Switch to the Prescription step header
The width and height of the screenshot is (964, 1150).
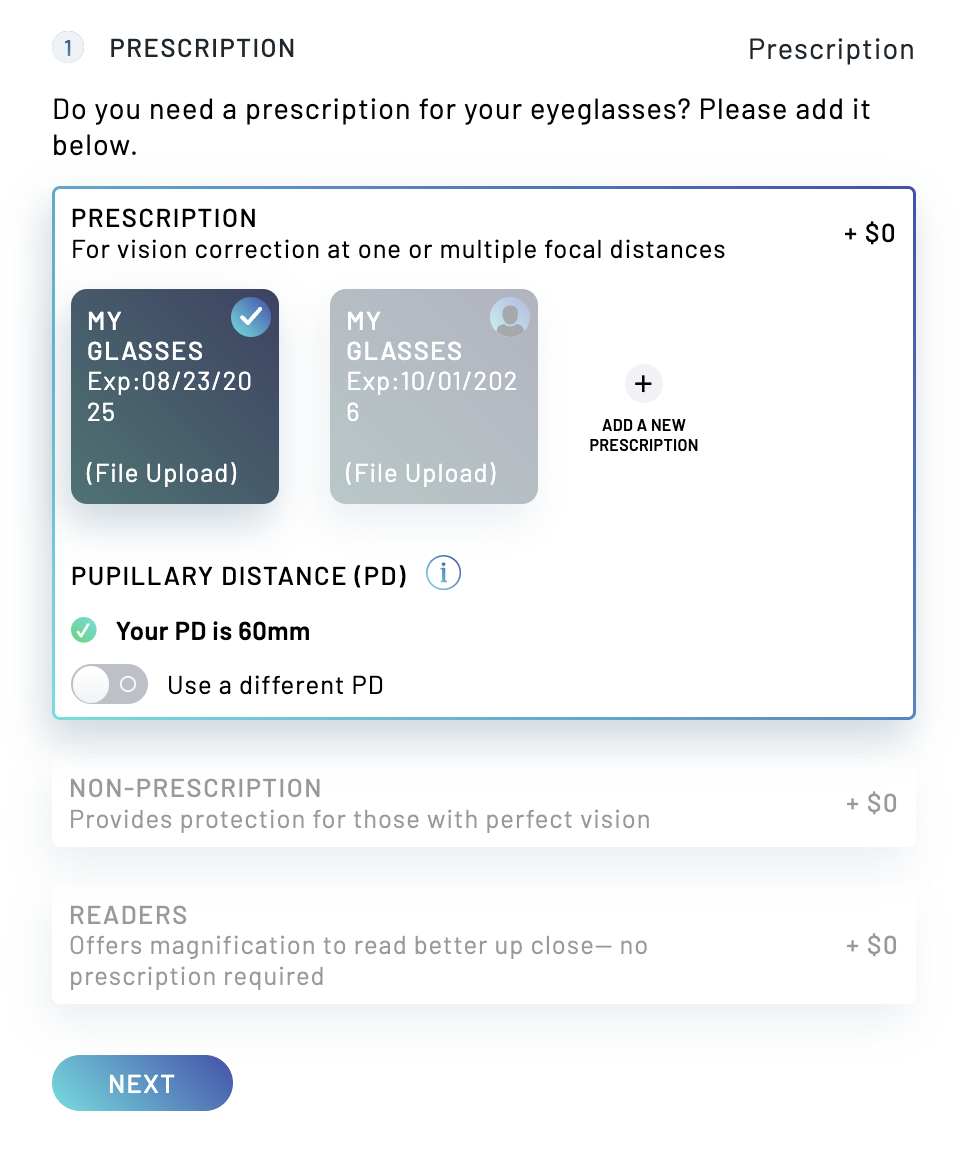click(x=831, y=48)
